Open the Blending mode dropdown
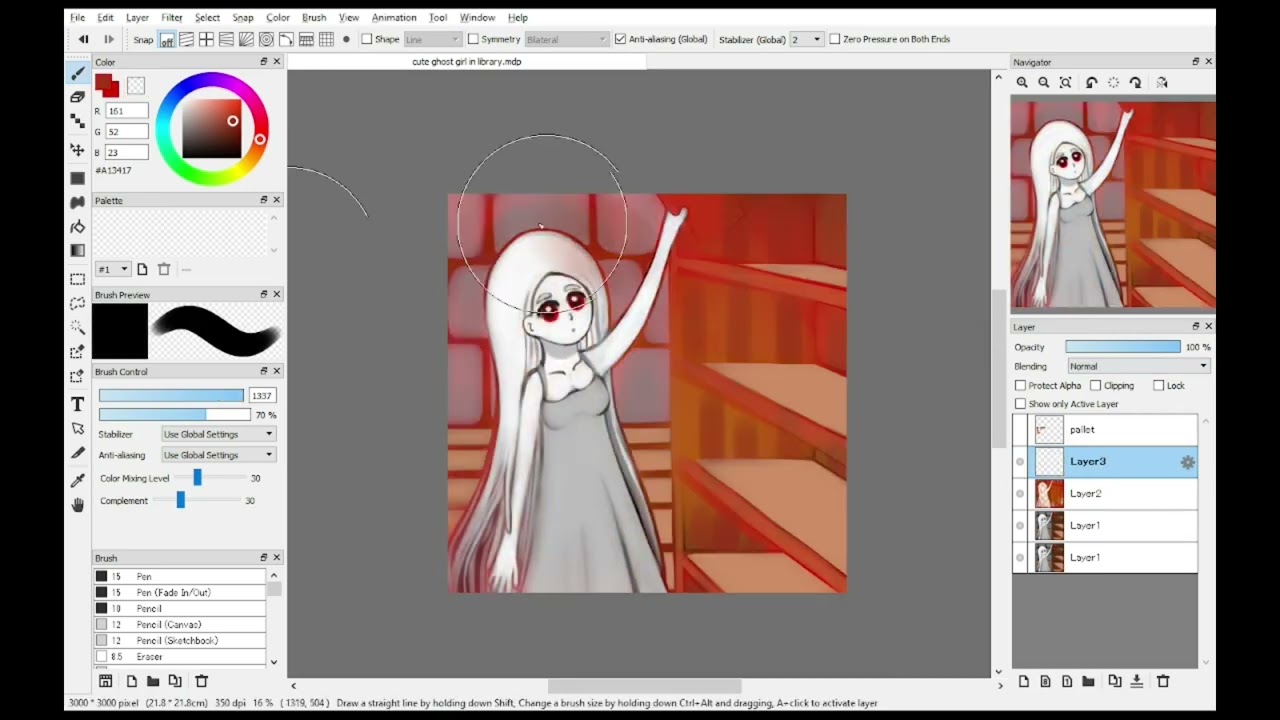 pyautogui.click(x=1138, y=366)
